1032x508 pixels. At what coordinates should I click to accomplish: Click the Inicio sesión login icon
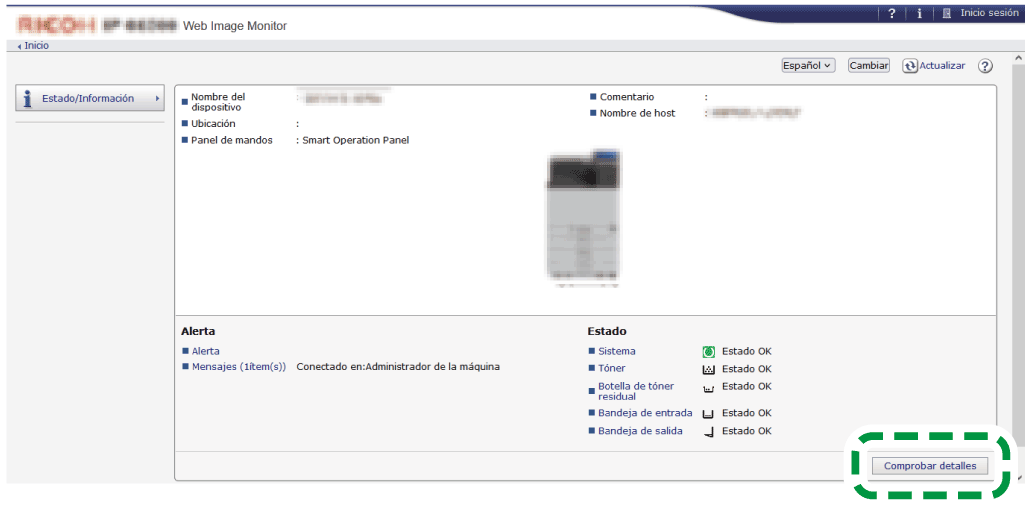946,13
